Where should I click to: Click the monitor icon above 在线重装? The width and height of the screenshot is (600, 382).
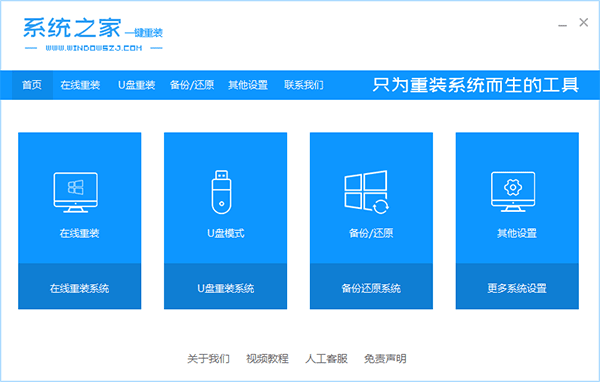(75, 192)
